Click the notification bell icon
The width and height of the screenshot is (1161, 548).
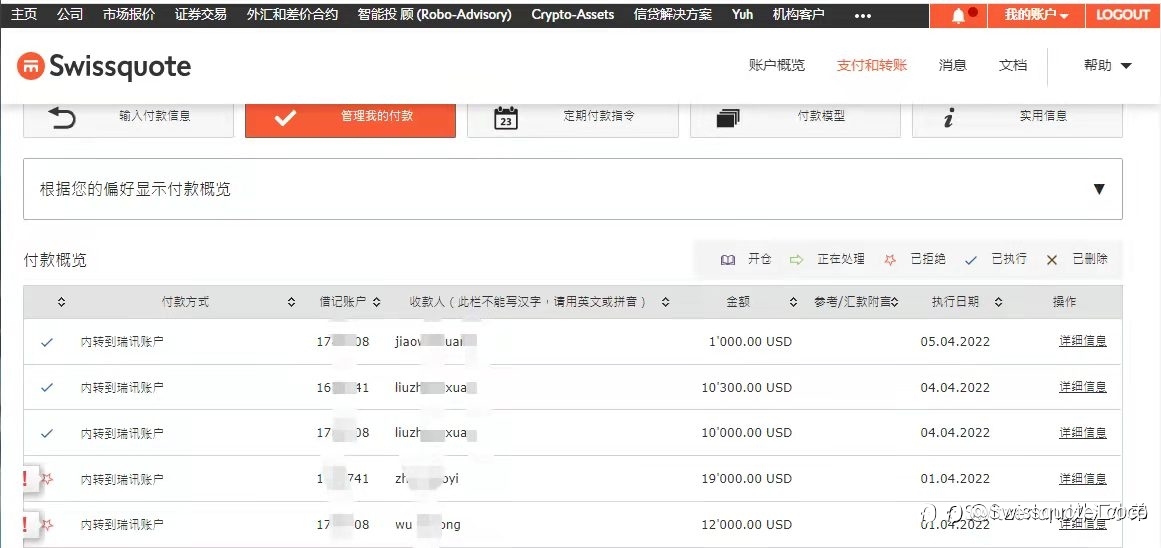click(x=958, y=16)
